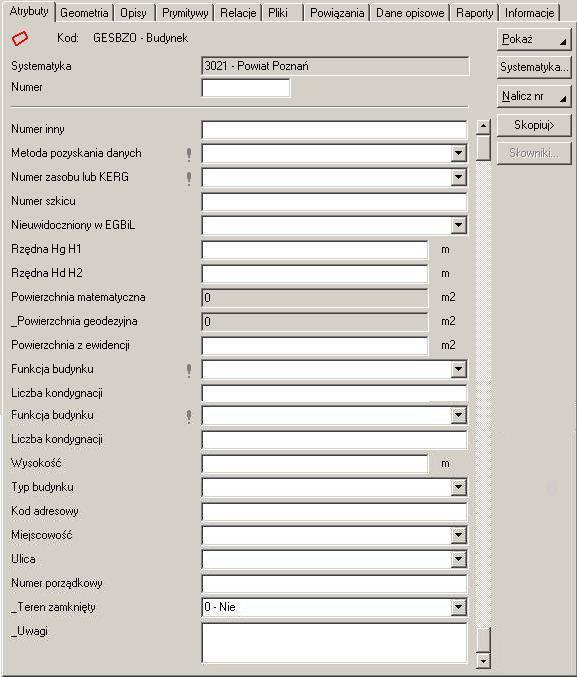This screenshot has width=577, height=677.
Task: Open the Powiązania tab
Action: [337, 13]
